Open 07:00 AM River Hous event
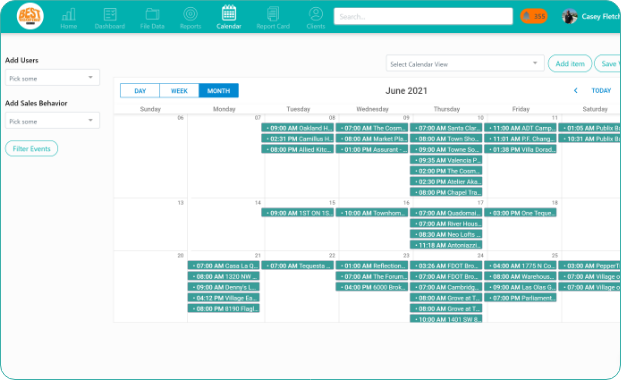This screenshot has height=380, width=621. (x=446, y=223)
